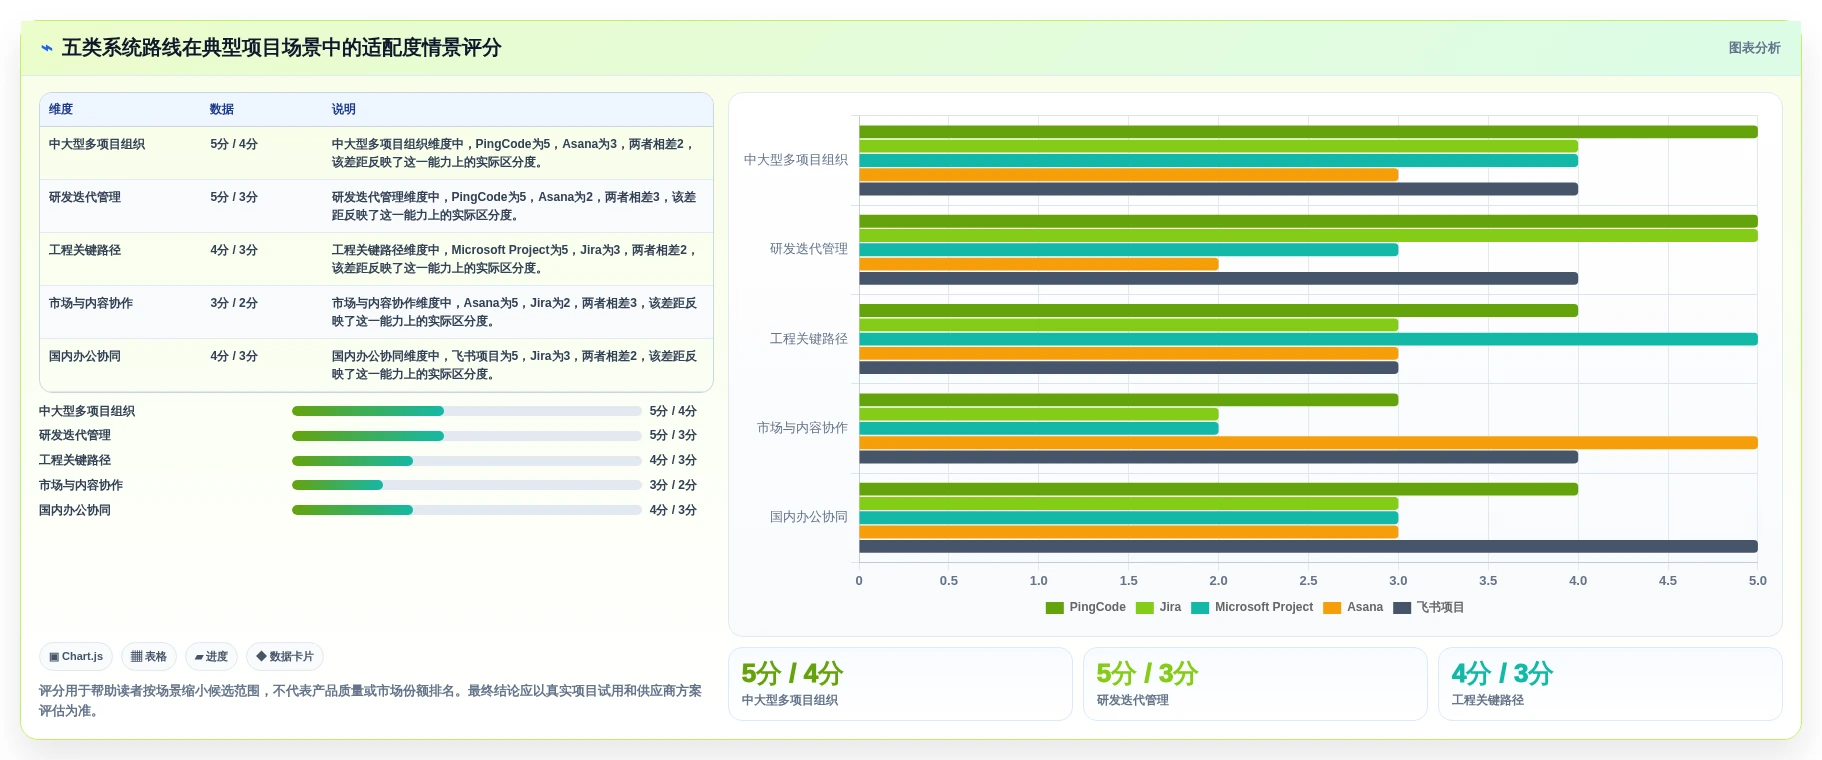The height and width of the screenshot is (760, 1822).
Task: Click the 国内办公协同 progress bar
Action: 467,510
